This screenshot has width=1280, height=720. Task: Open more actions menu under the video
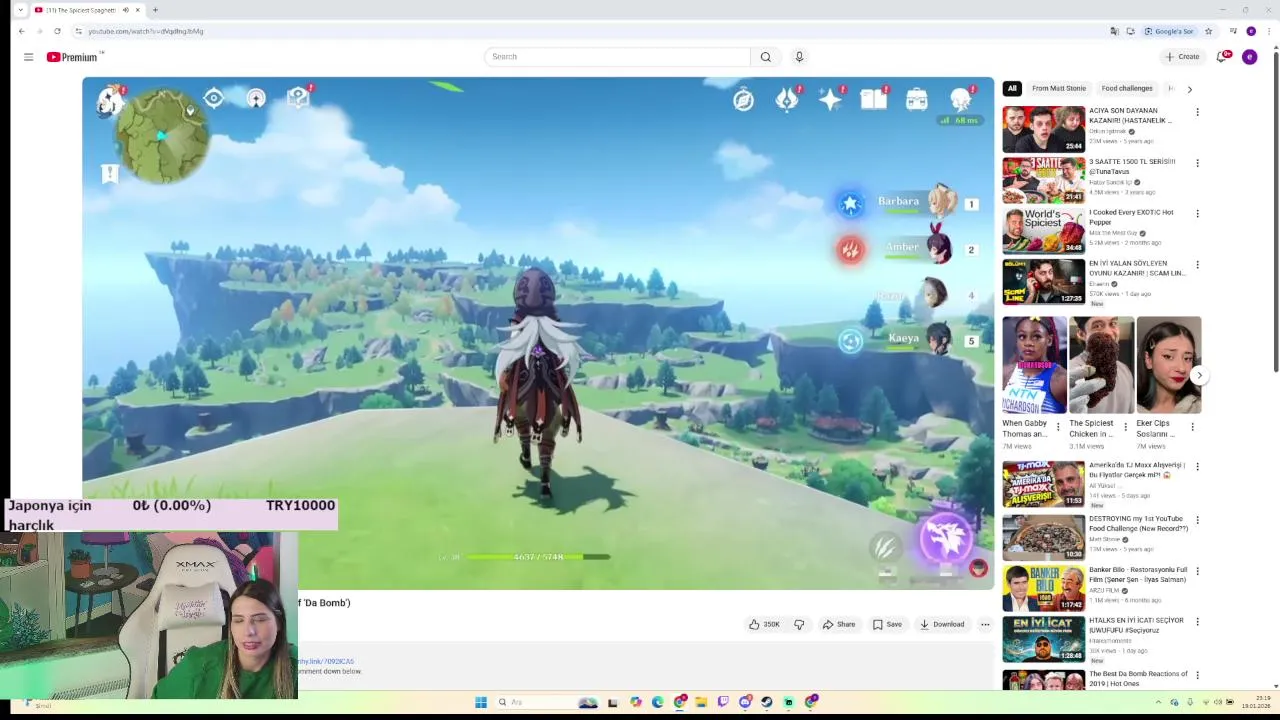(x=985, y=624)
